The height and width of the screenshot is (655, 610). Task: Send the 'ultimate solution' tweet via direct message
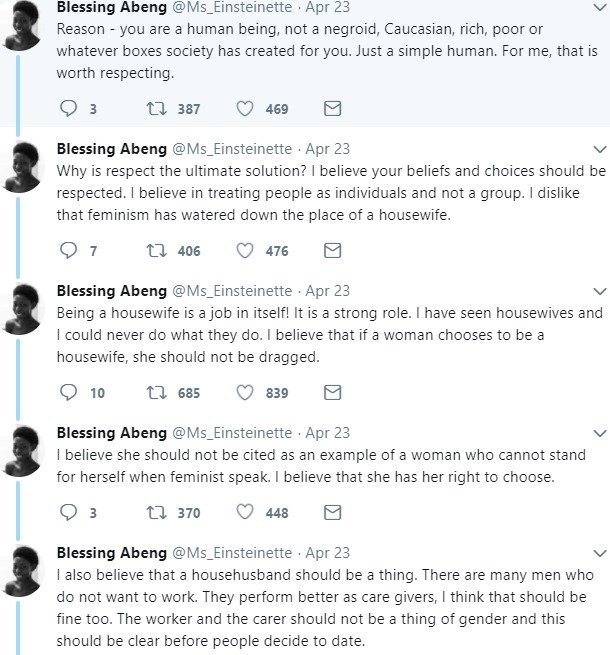tap(333, 250)
